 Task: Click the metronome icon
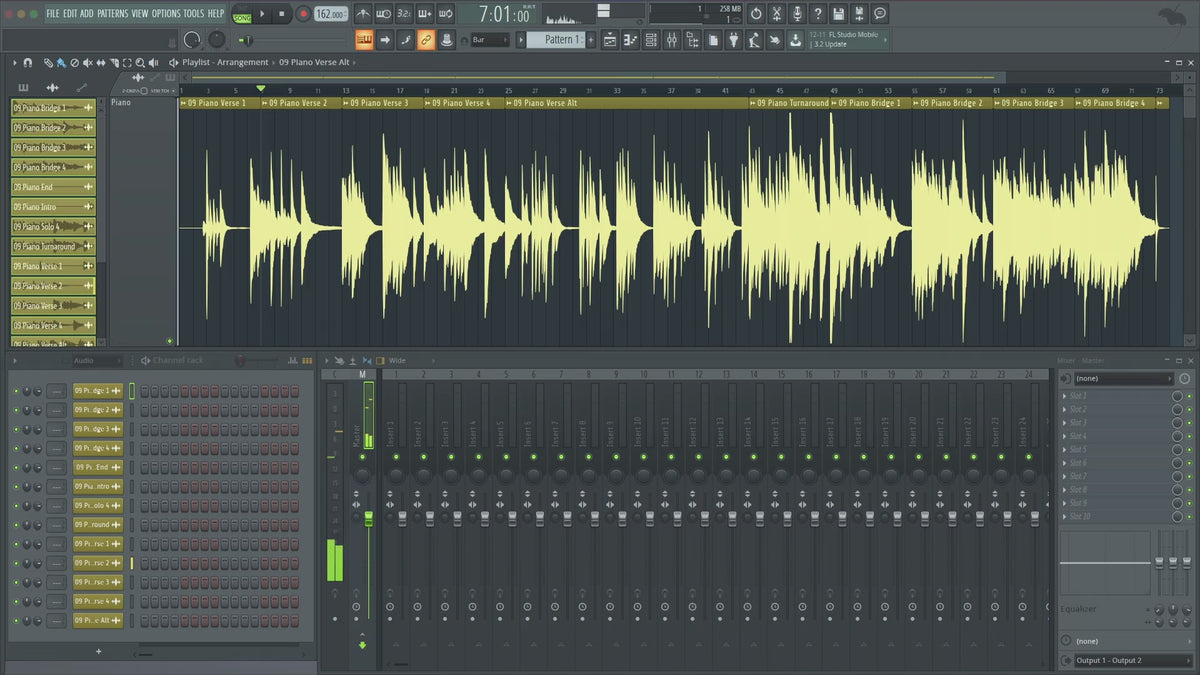click(361, 14)
